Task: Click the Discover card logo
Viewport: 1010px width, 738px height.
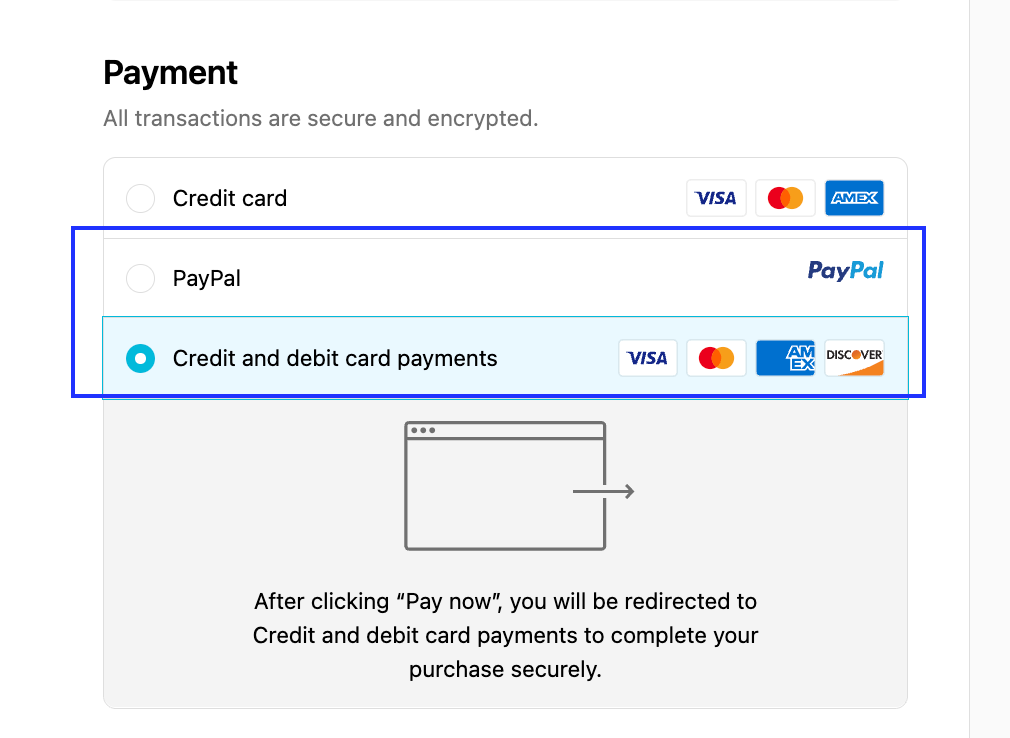Action: pyautogui.click(x=854, y=358)
